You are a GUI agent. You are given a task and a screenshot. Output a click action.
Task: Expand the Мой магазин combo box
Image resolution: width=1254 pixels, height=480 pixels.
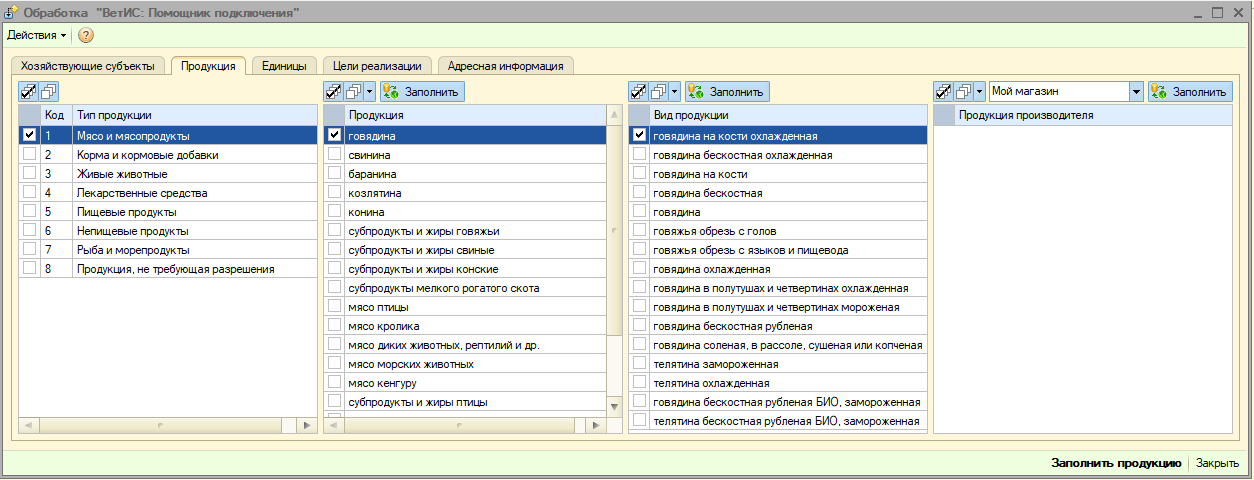click(x=1136, y=91)
